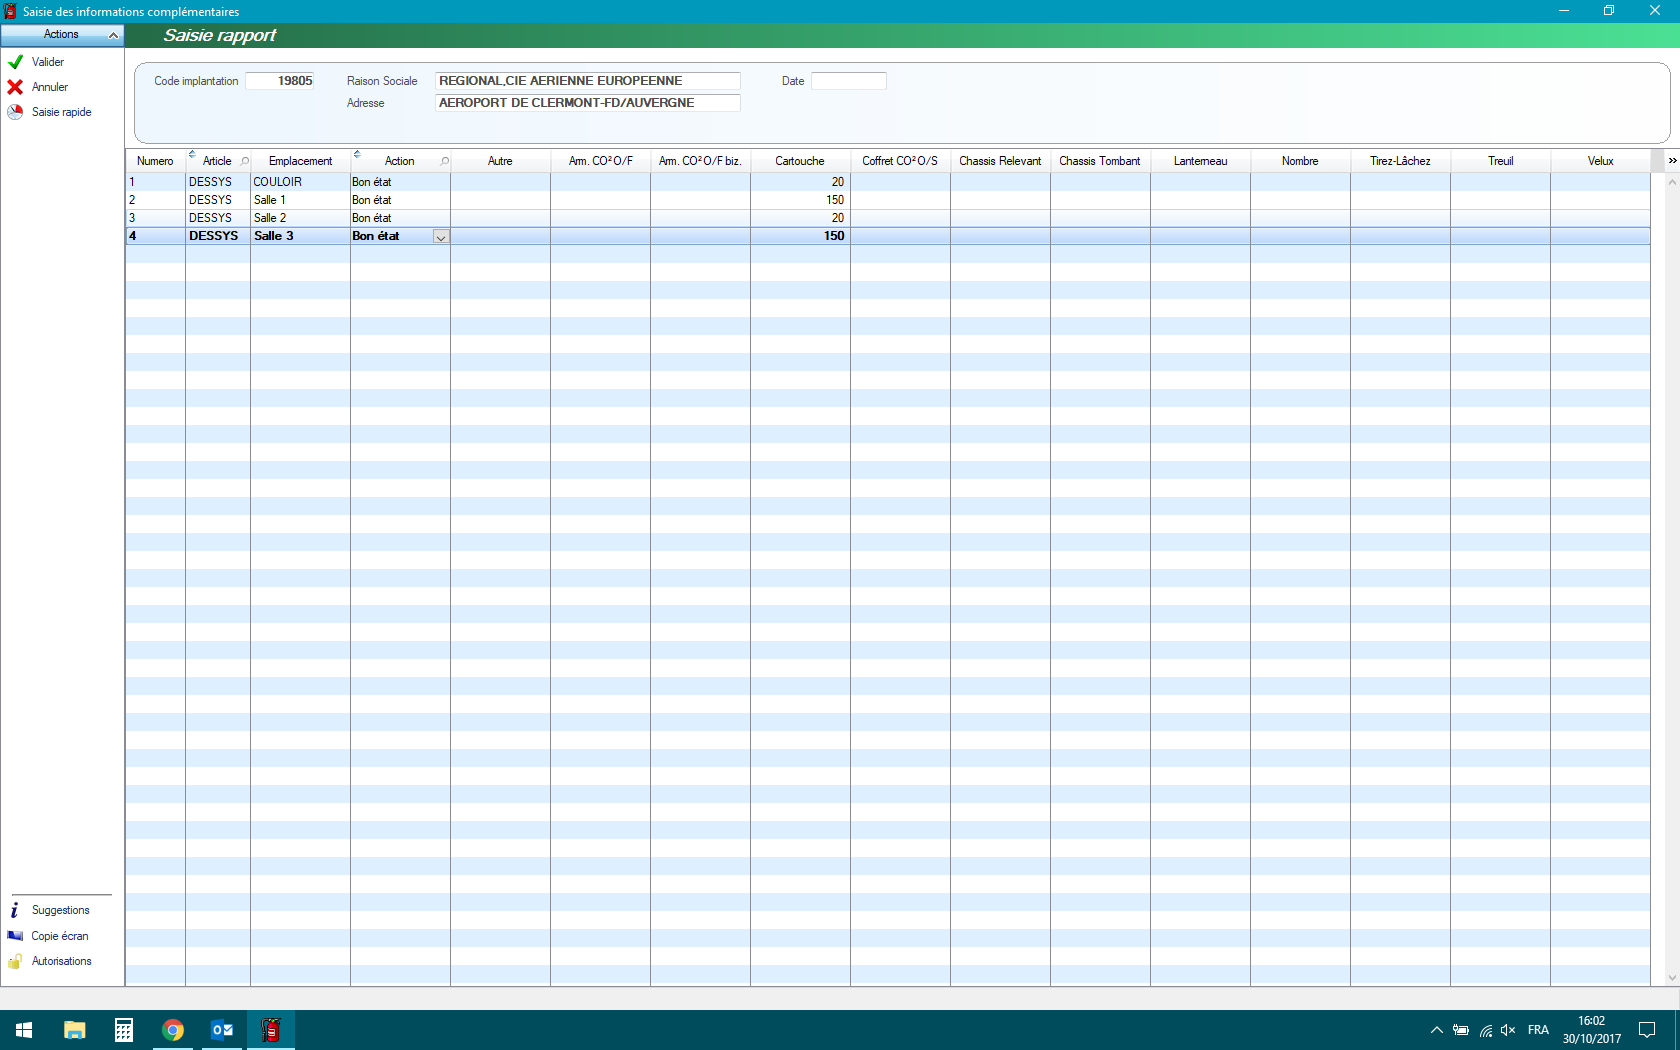Click the Valider action label
Screen dimensions: 1680x1050
tap(48, 62)
